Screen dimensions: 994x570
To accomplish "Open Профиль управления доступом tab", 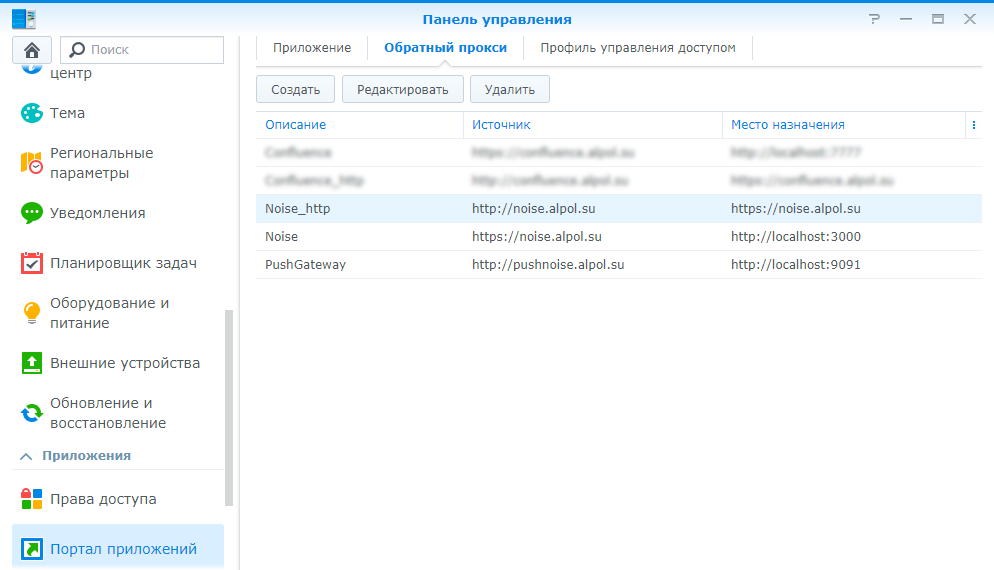I will (638, 48).
